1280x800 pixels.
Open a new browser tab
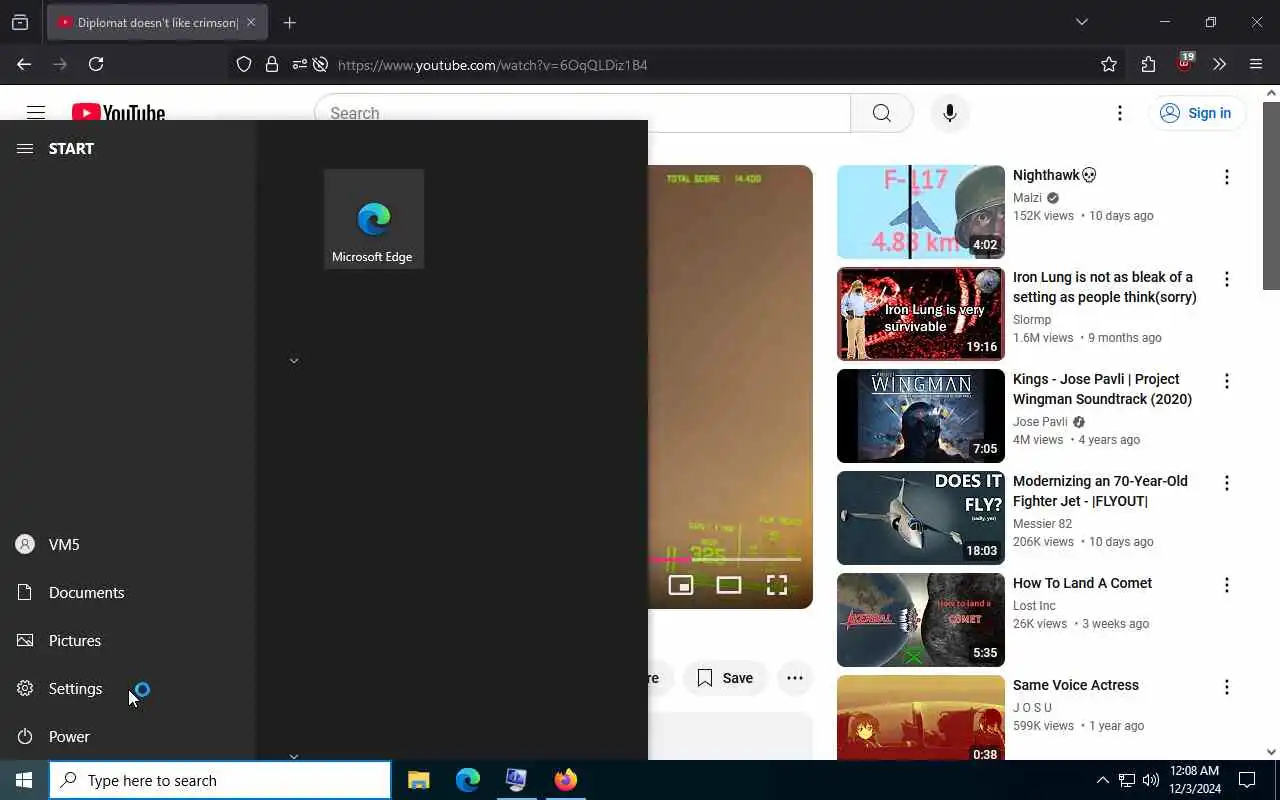tap(290, 23)
